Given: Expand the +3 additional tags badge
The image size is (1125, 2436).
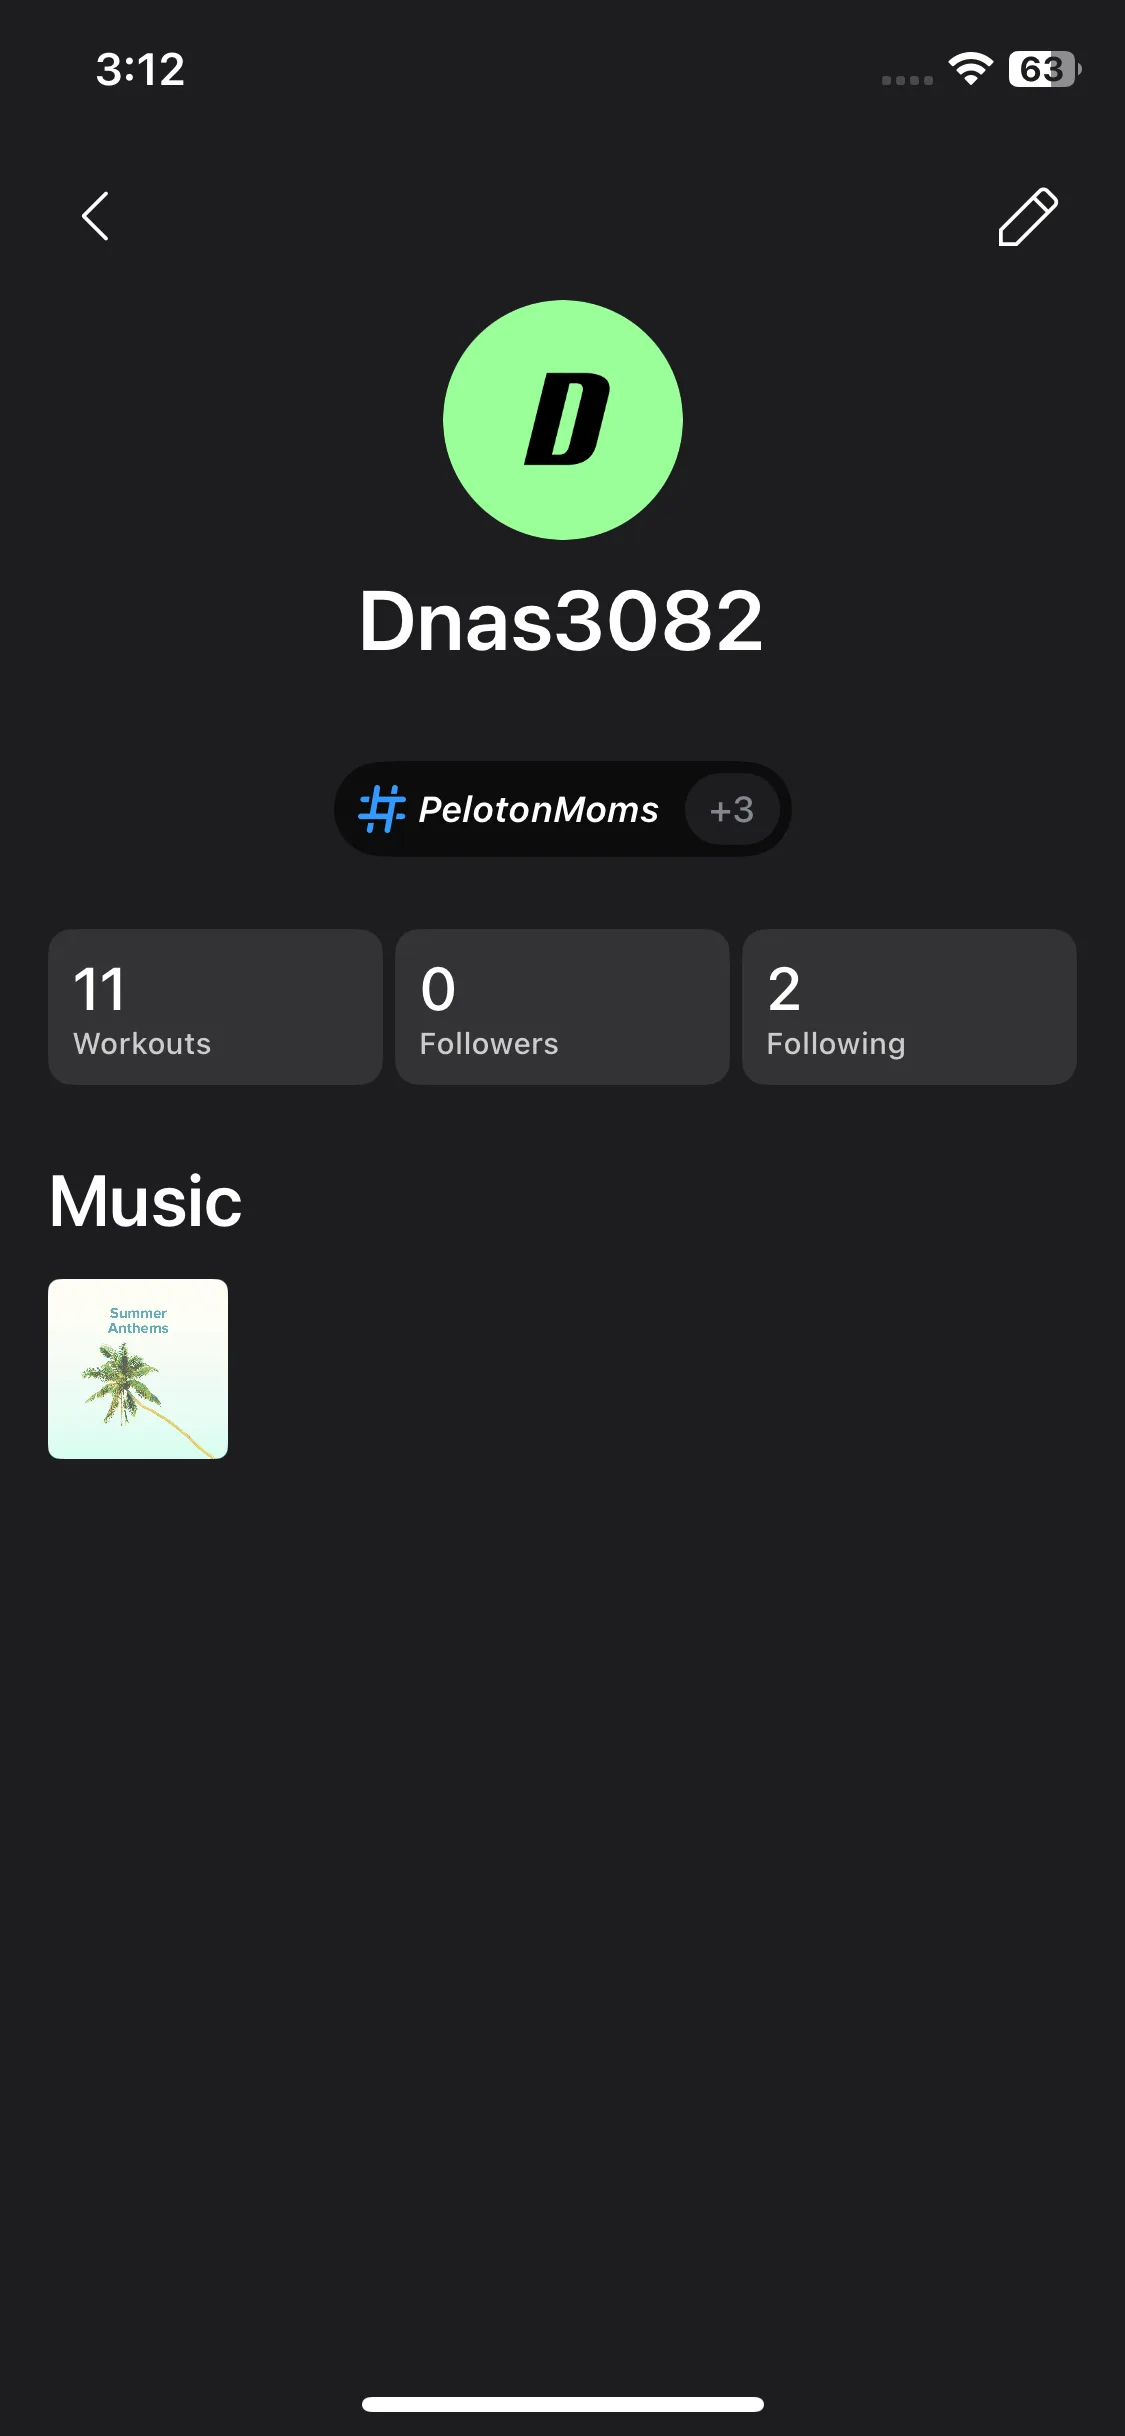Looking at the screenshot, I should pos(732,809).
